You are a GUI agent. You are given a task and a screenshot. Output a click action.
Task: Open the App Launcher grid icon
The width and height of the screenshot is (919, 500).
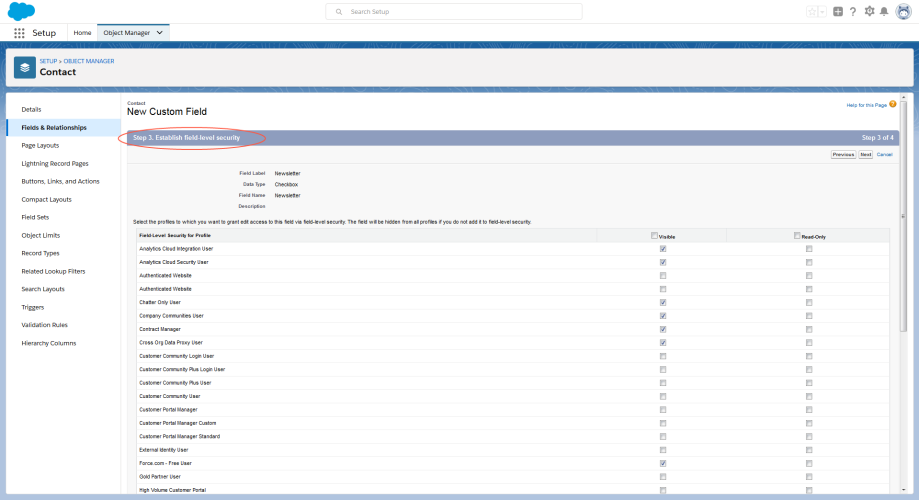(19, 33)
